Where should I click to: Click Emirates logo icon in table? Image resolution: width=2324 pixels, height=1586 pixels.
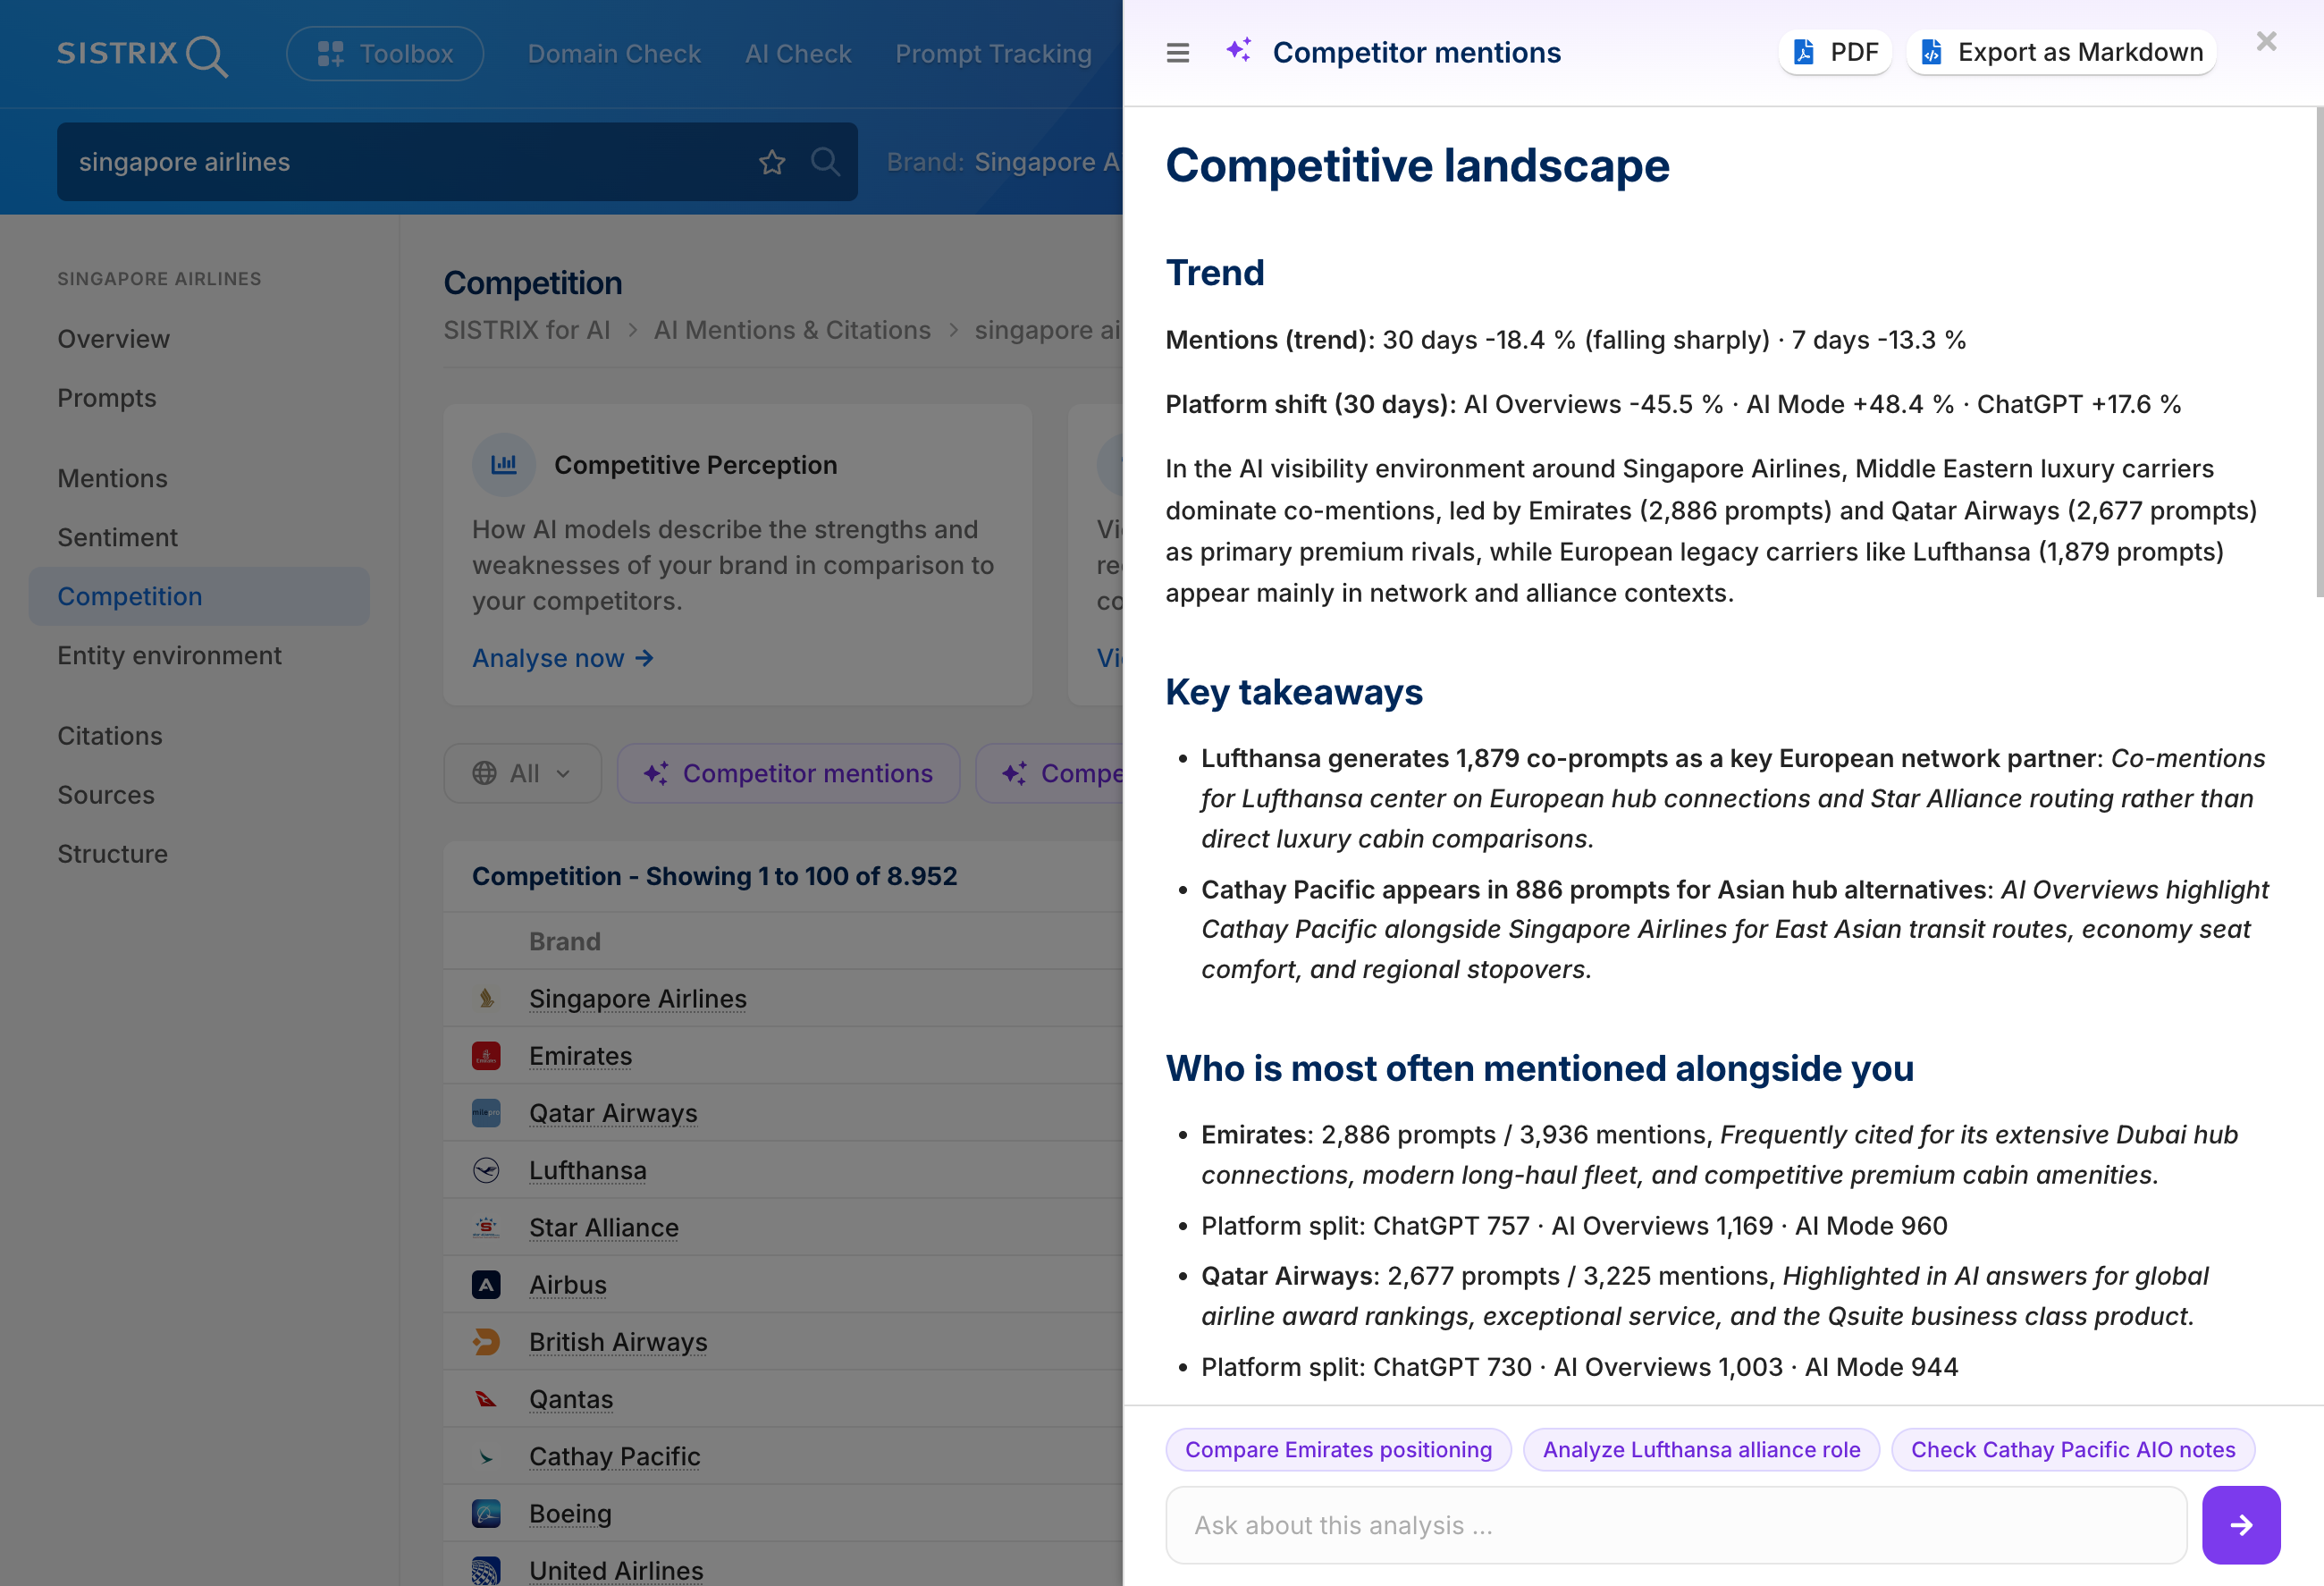coord(486,1055)
